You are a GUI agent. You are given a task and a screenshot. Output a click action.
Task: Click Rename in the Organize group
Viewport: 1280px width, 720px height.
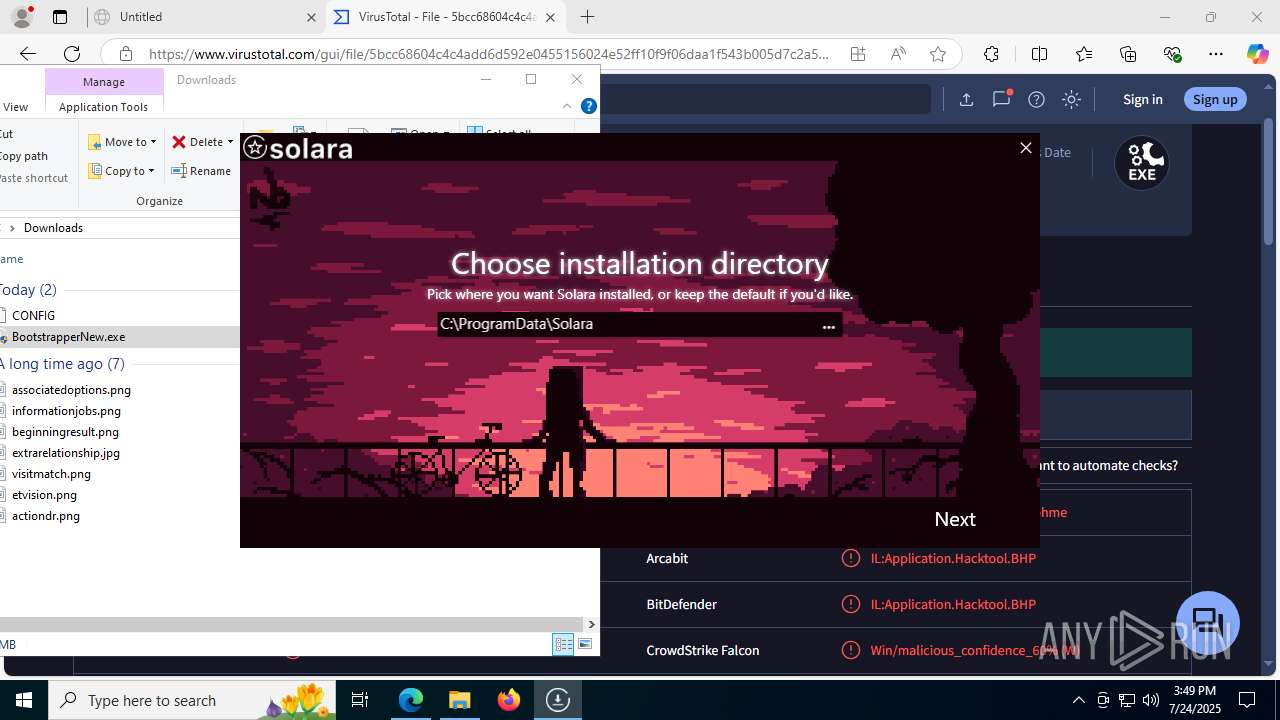[x=201, y=171]
